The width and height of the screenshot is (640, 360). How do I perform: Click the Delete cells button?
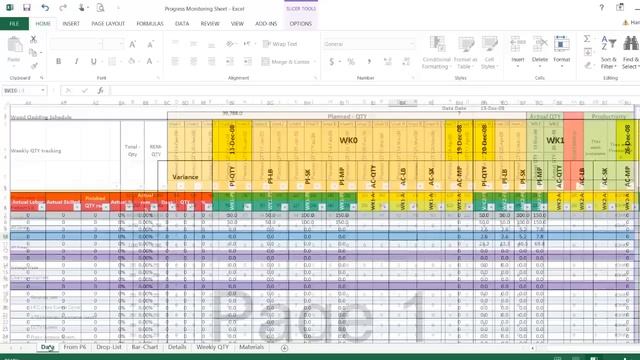[x=540, y=51]
